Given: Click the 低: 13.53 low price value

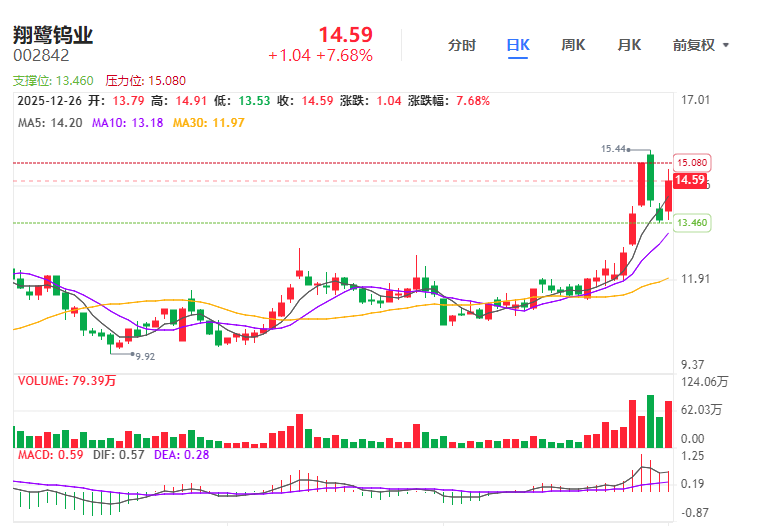Looking at the screenshot, I should [242, 101].
